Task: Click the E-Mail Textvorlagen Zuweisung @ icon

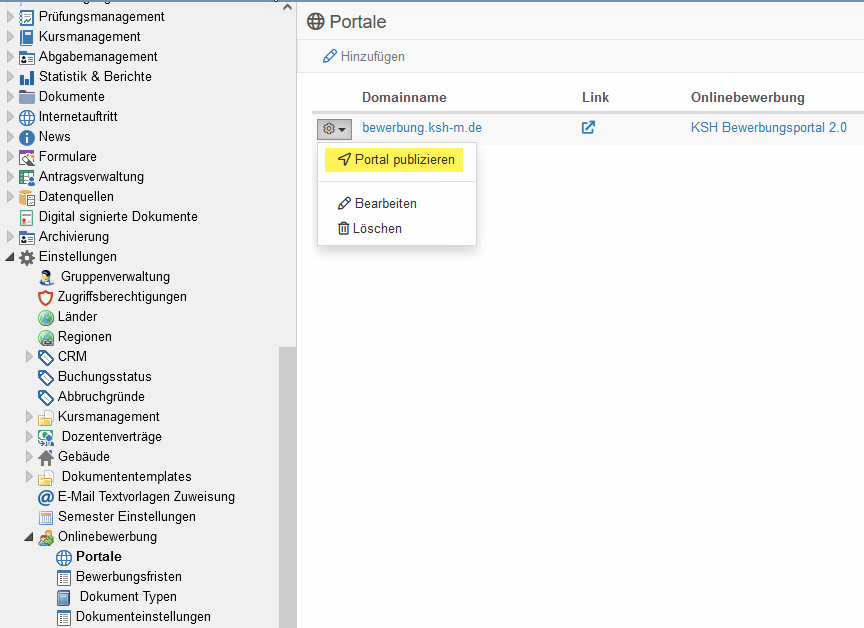Action: [46, 497]
